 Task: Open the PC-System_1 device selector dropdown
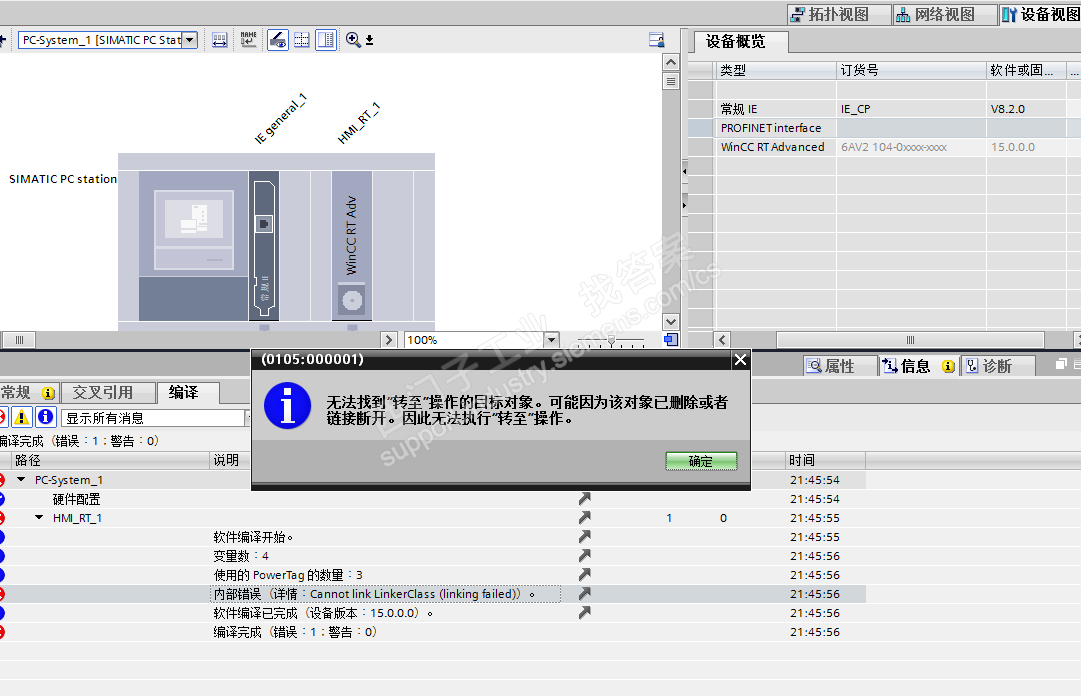[x=190, y=40]
